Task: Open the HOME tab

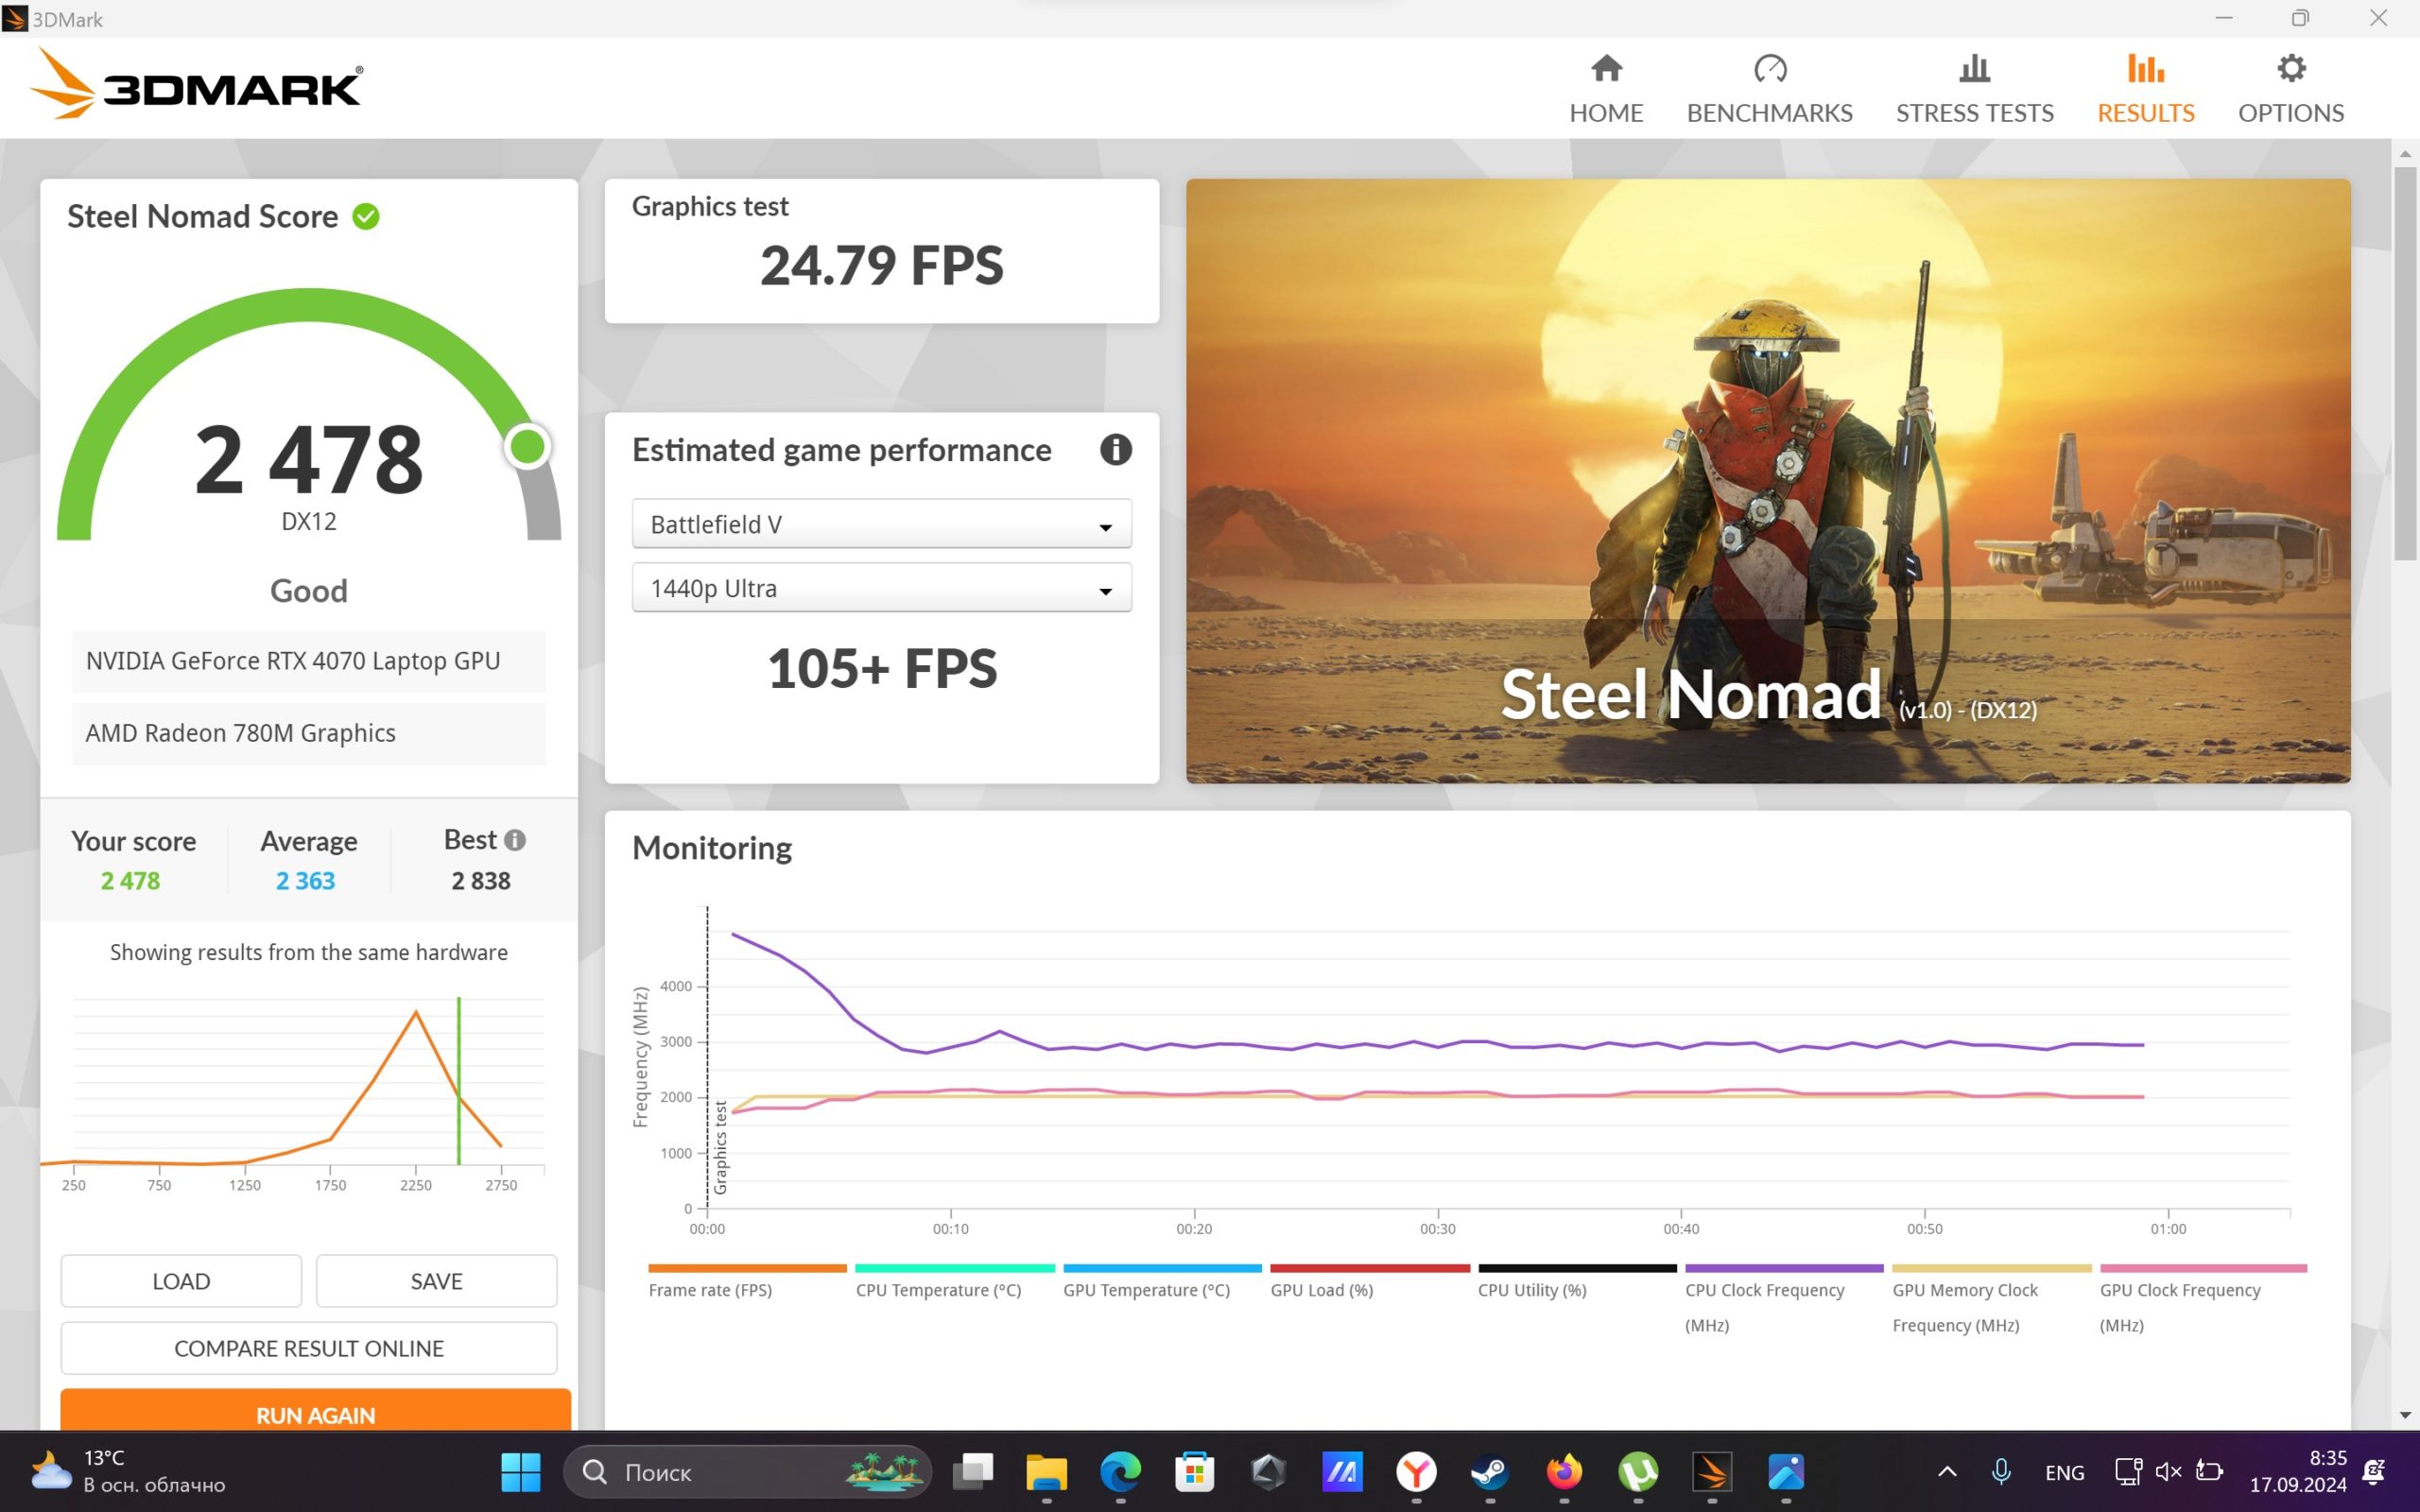Action: pyautogui.click(x=1606, y=90)
